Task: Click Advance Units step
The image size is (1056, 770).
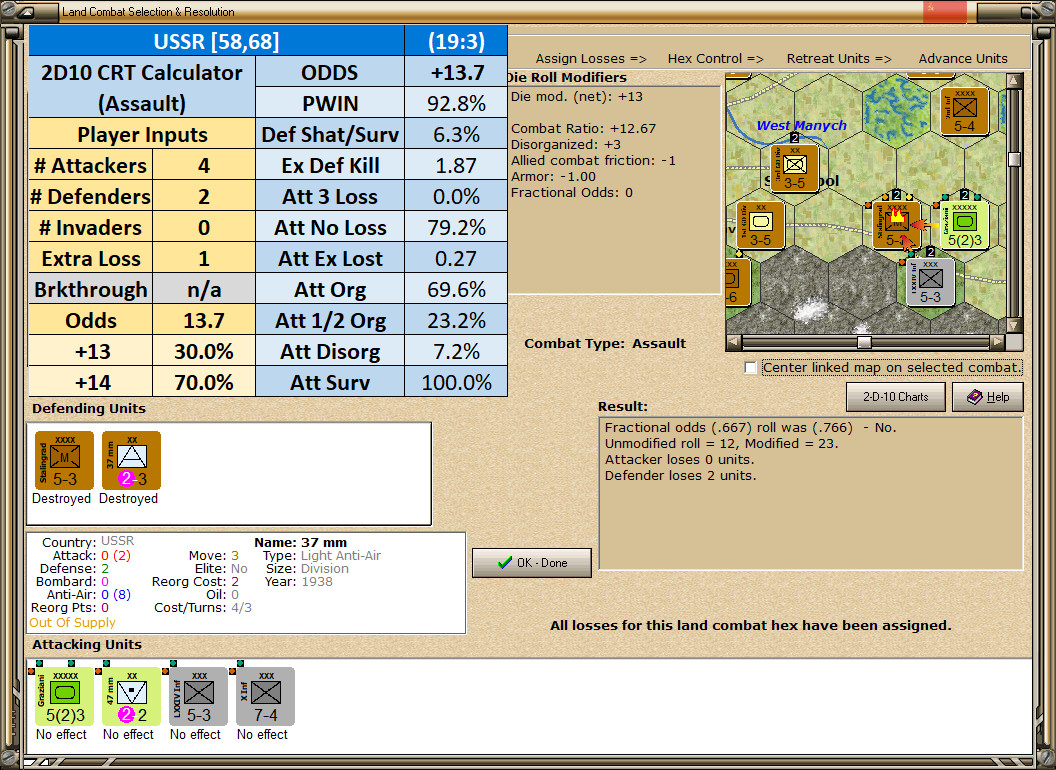Action: click(x=963, y=59)
